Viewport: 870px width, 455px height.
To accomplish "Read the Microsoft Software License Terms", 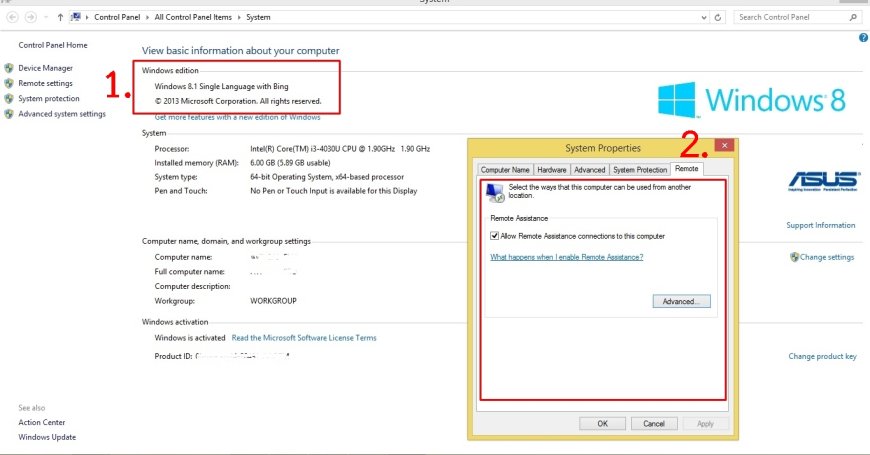I will point(304,337).
